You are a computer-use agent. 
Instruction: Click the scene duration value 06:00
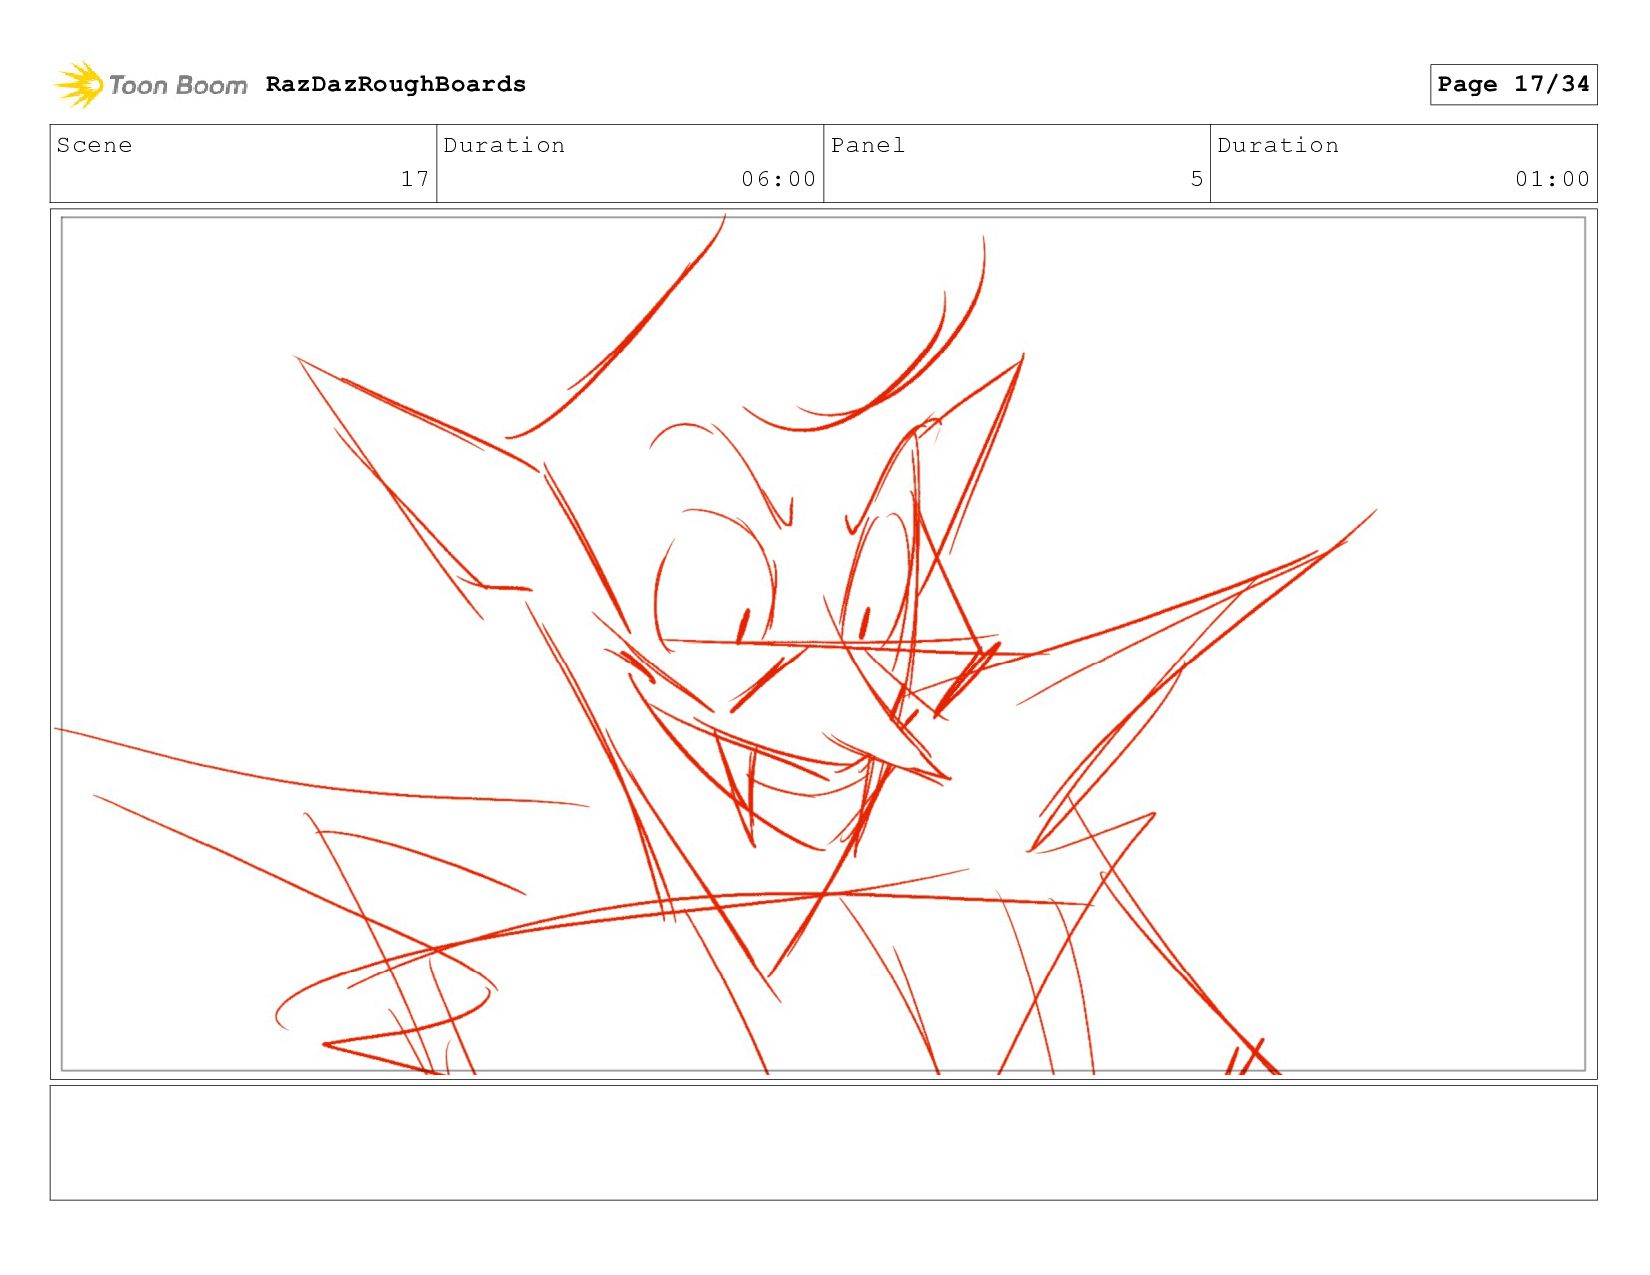tap(779, 179)
